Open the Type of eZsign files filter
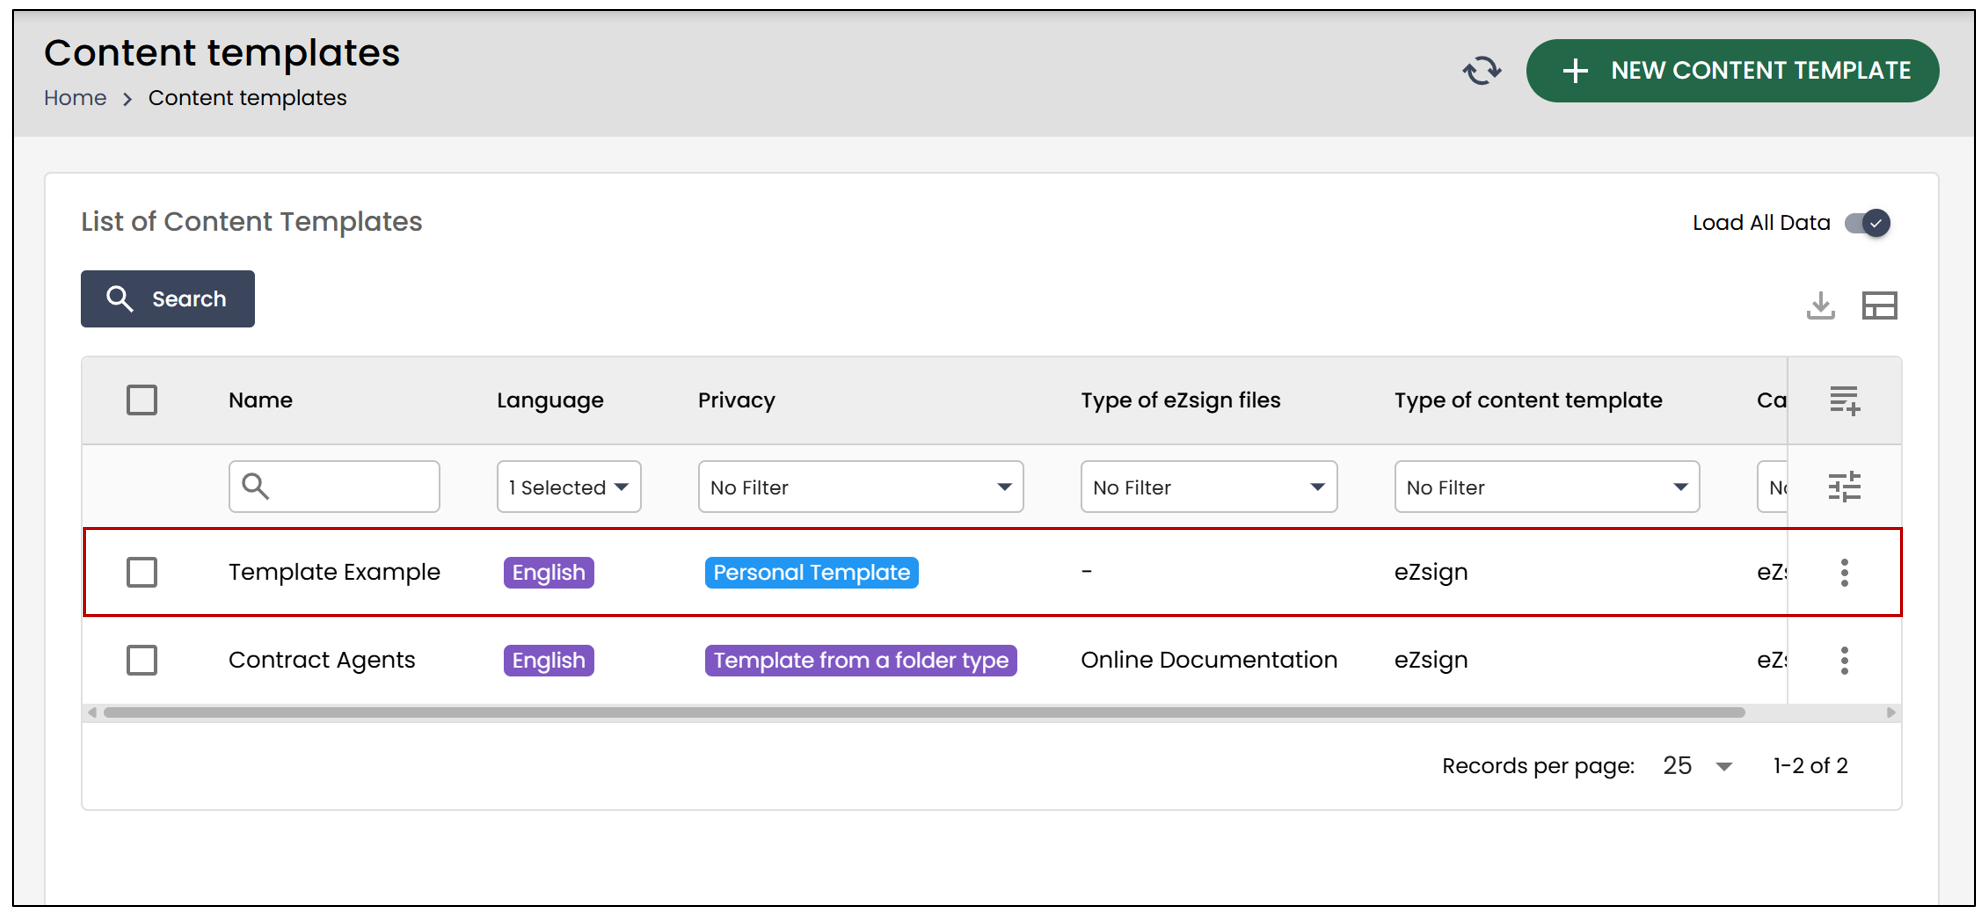Screen dimensions: 1985x917 pyautogui.click(x=1208, y=487)
